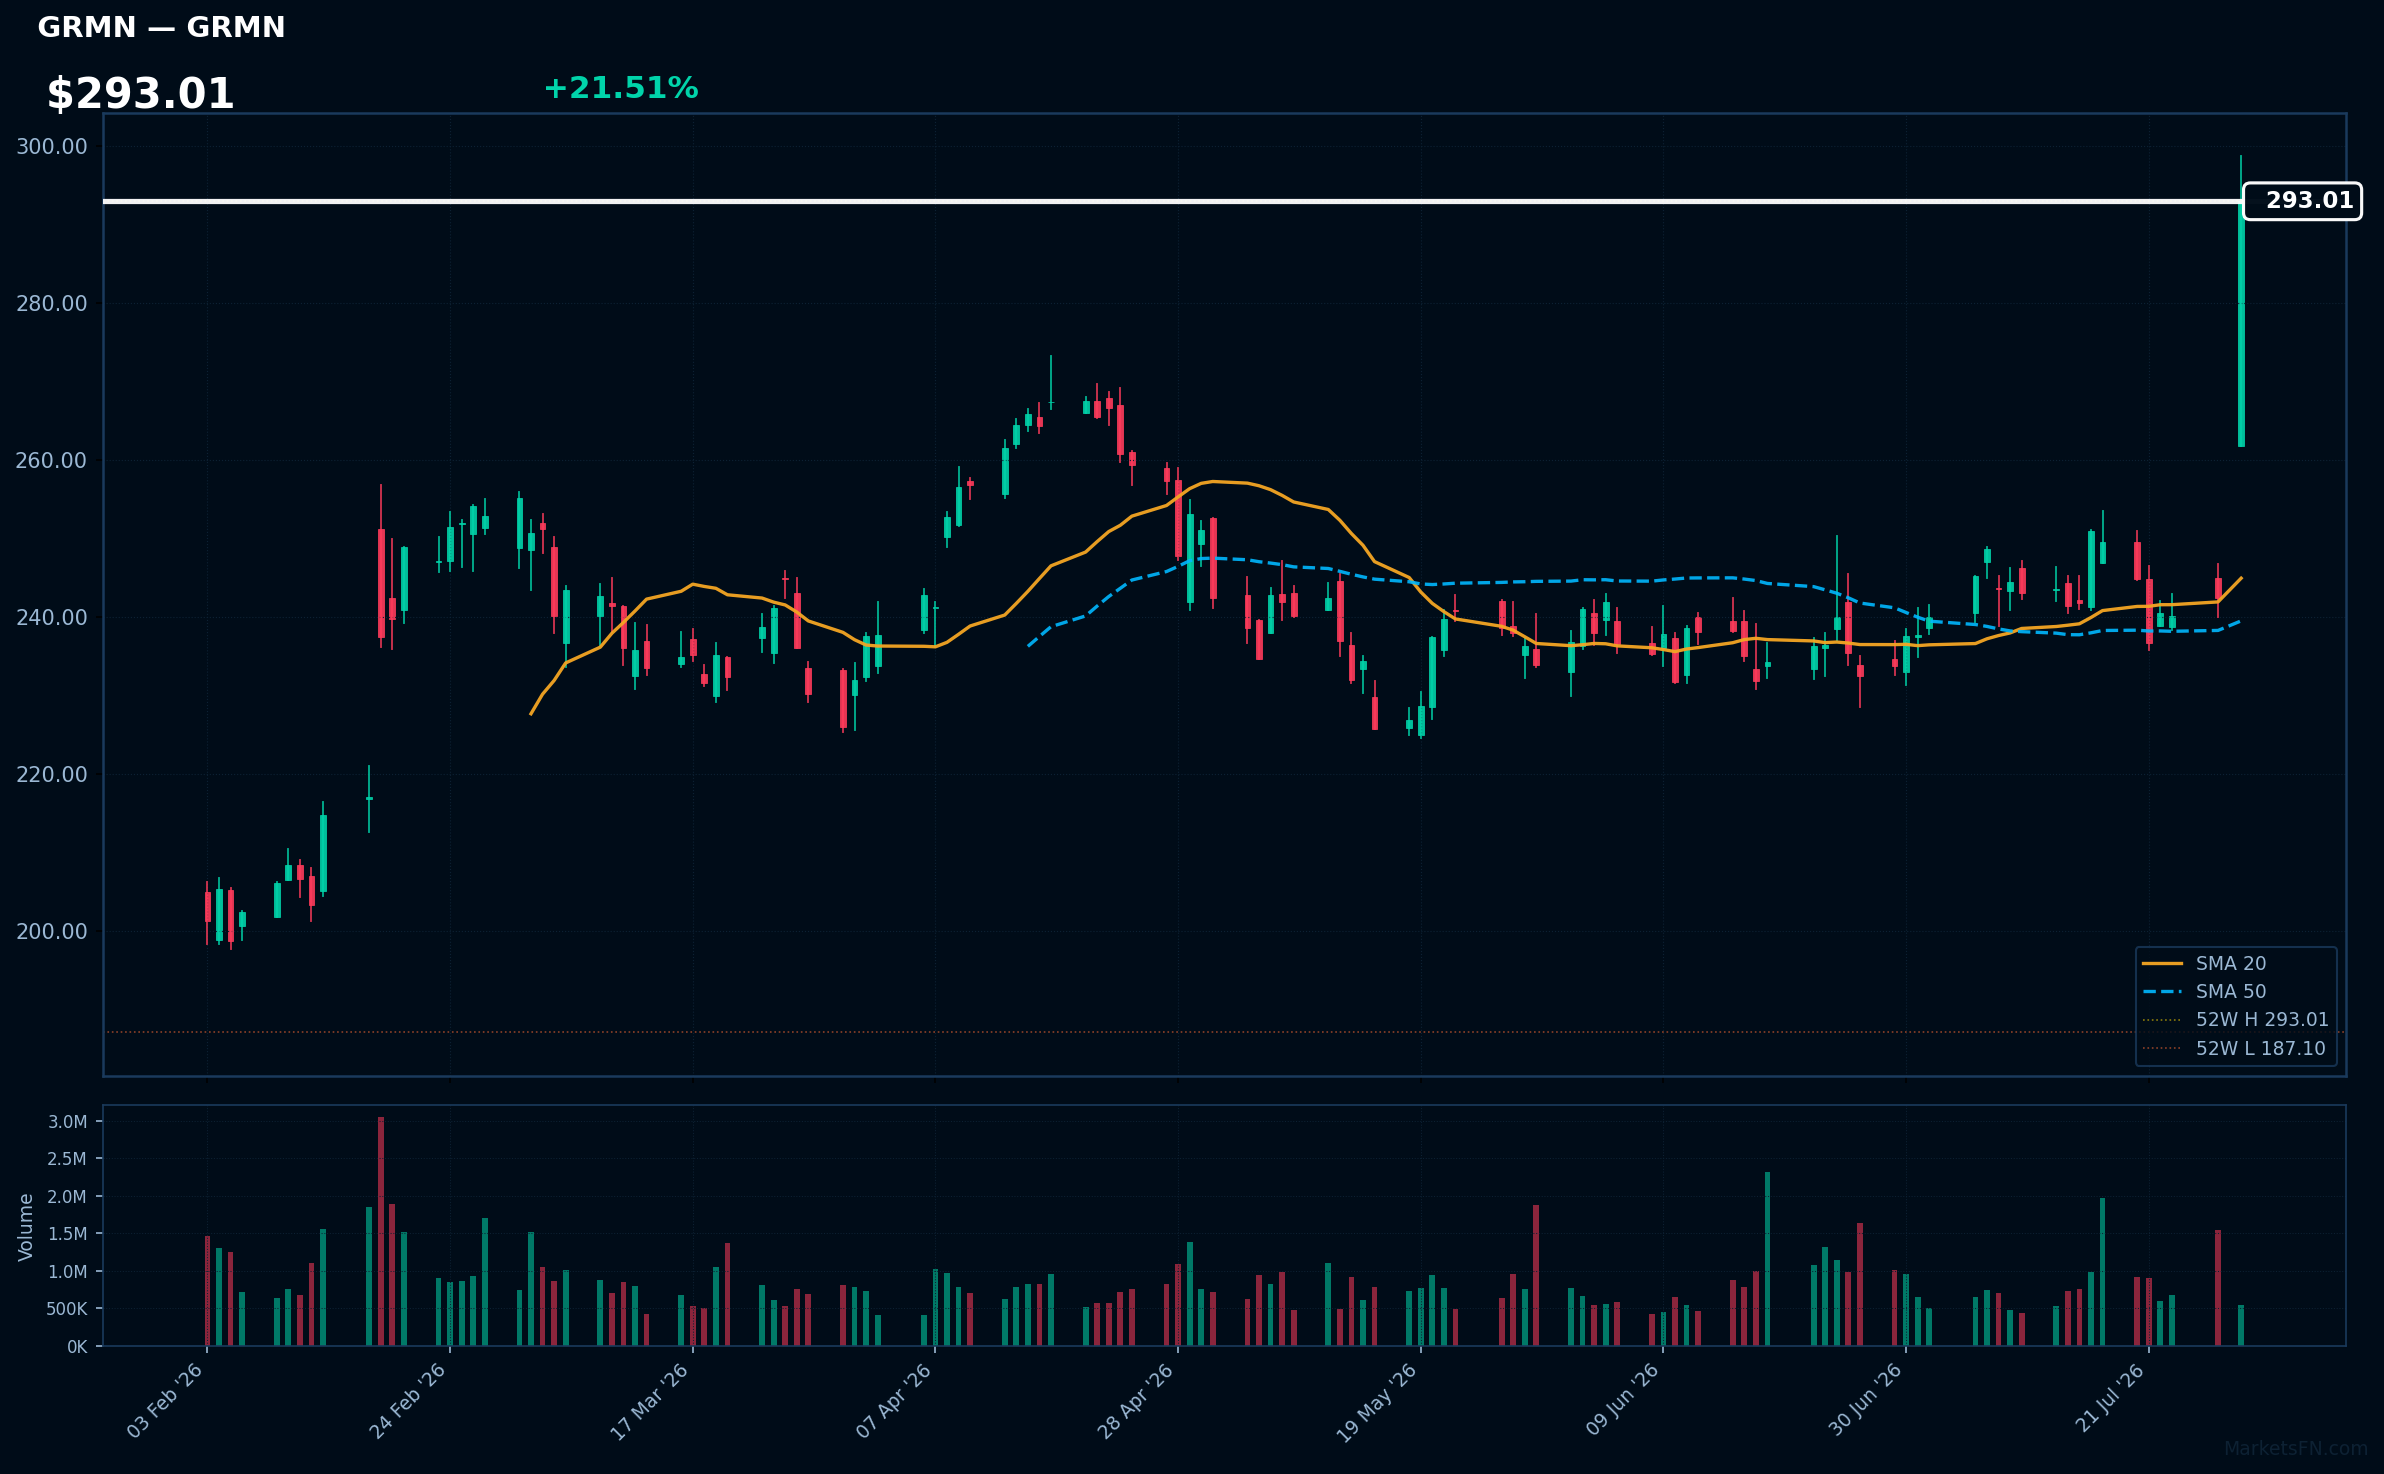The width and height of the screenshot is (2384, 1474).
Task: Click the Volume axis label
Action: click(26, 1227)
